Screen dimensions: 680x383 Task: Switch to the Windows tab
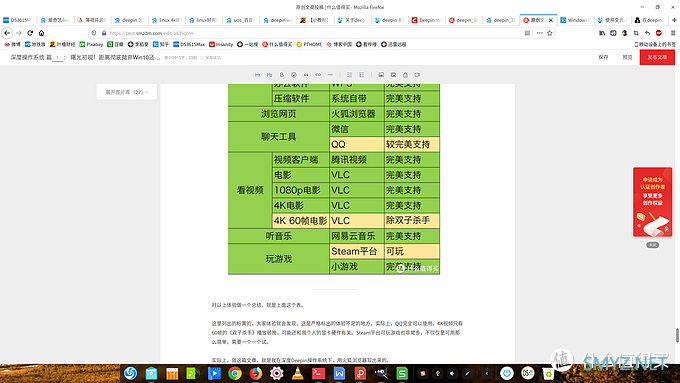pyautogui.click(x=575, y=20)
